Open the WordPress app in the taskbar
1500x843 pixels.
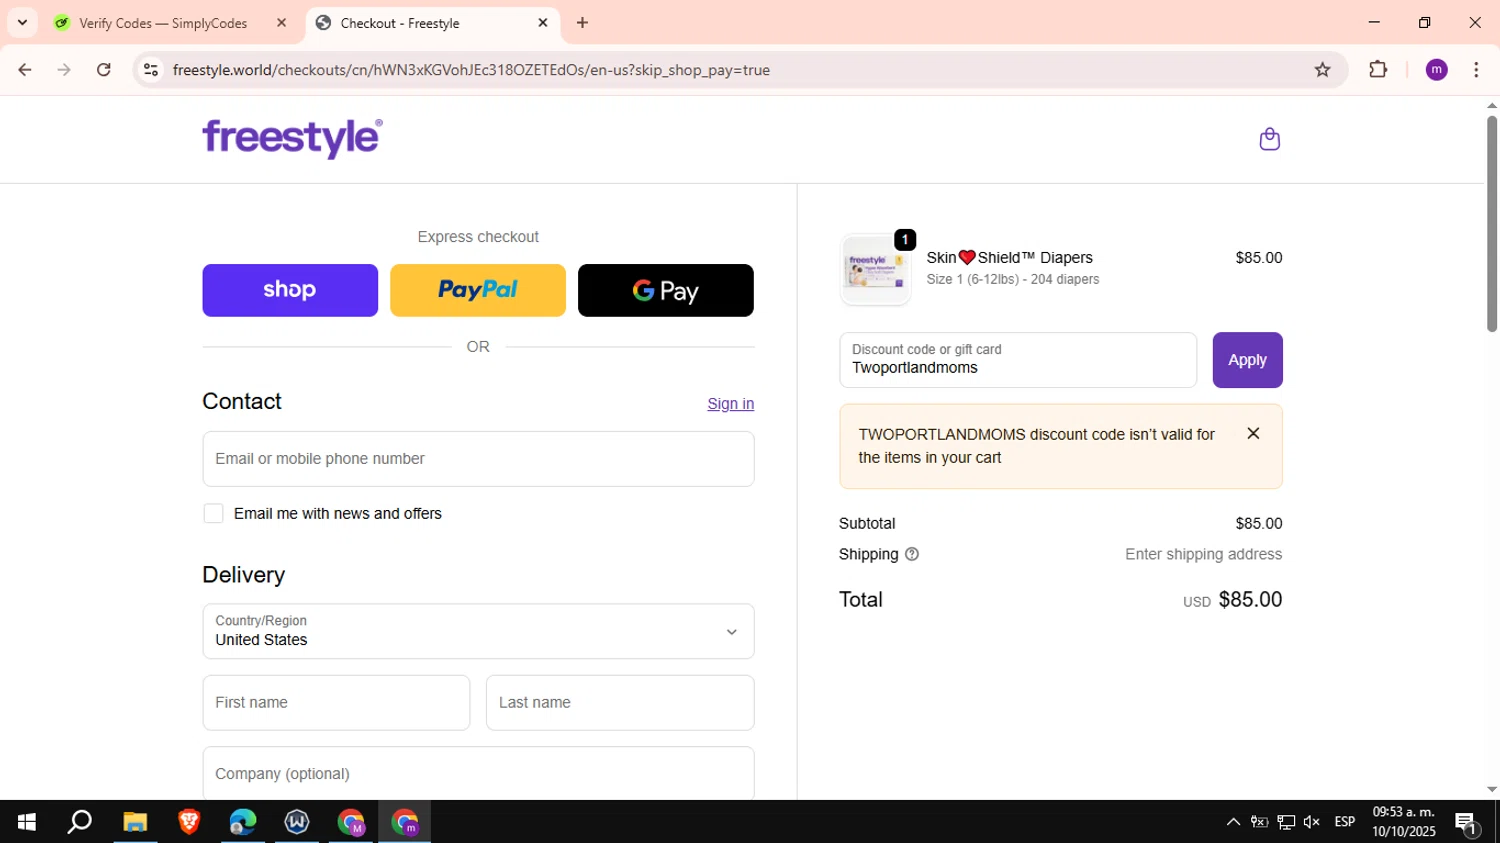pyautogui.click(x=297, y=822)
